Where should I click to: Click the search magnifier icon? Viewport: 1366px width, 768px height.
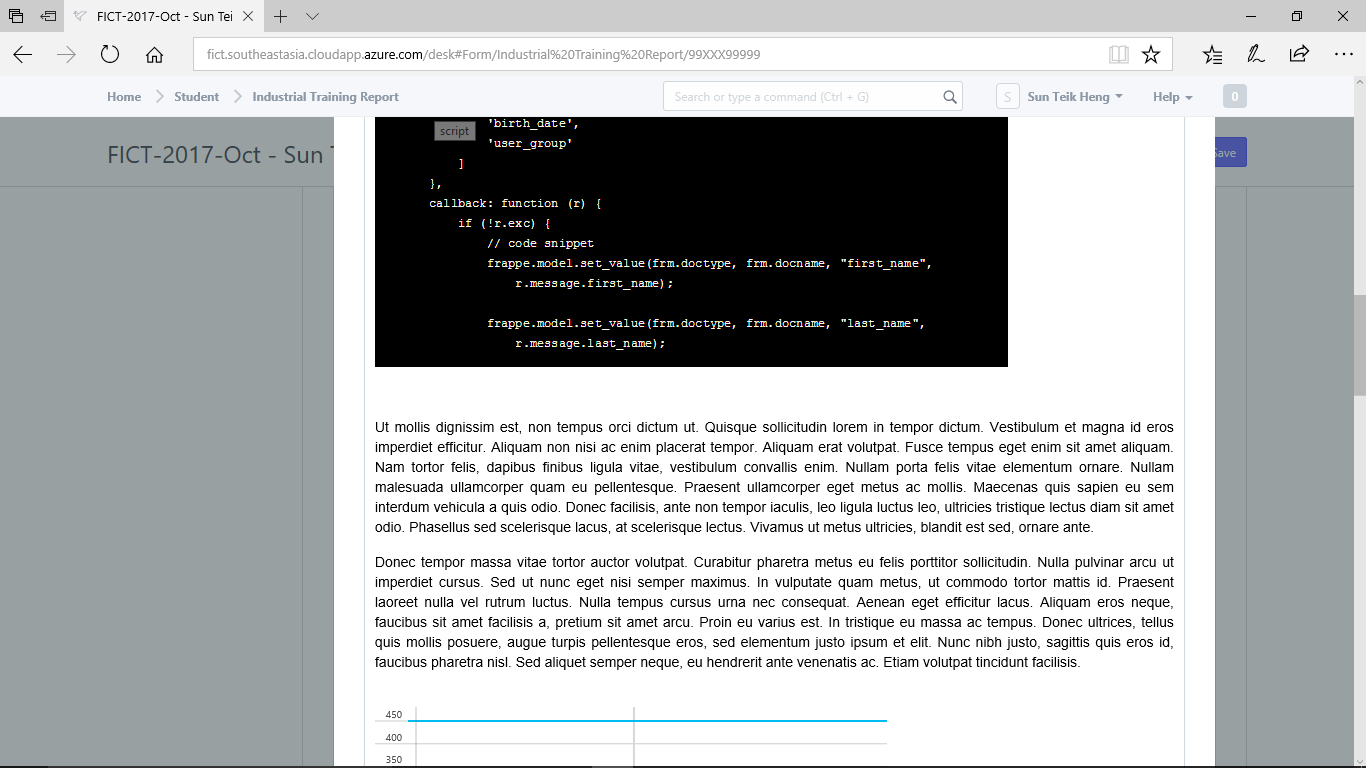950,97
